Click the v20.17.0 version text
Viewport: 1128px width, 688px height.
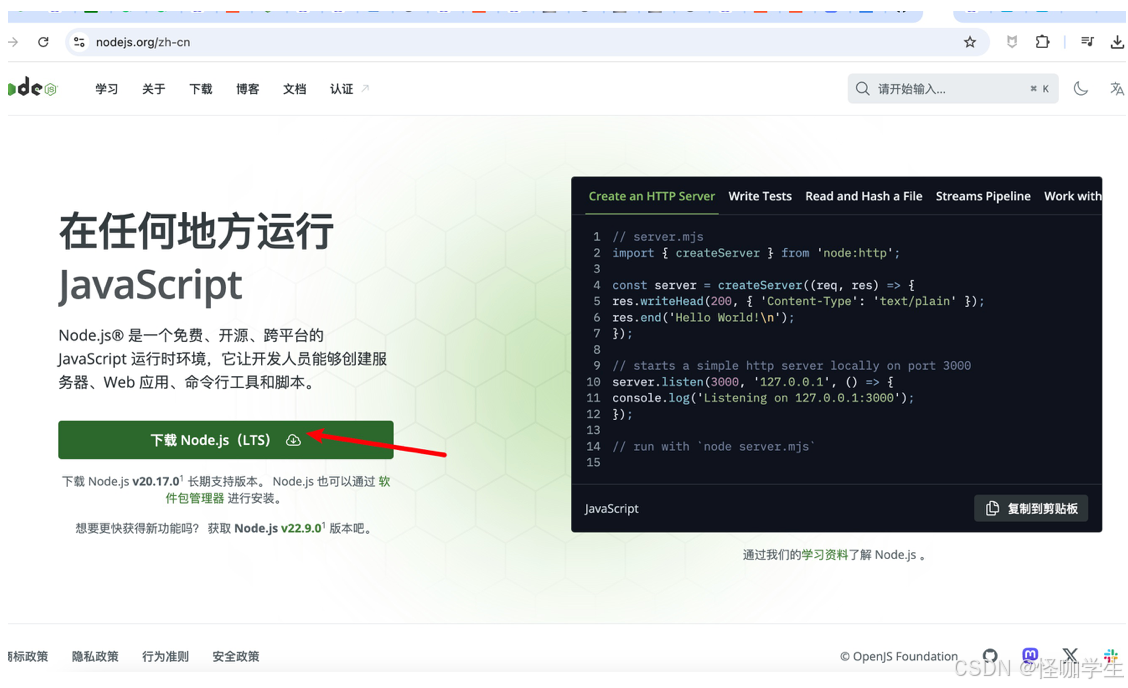pos(156,481)
